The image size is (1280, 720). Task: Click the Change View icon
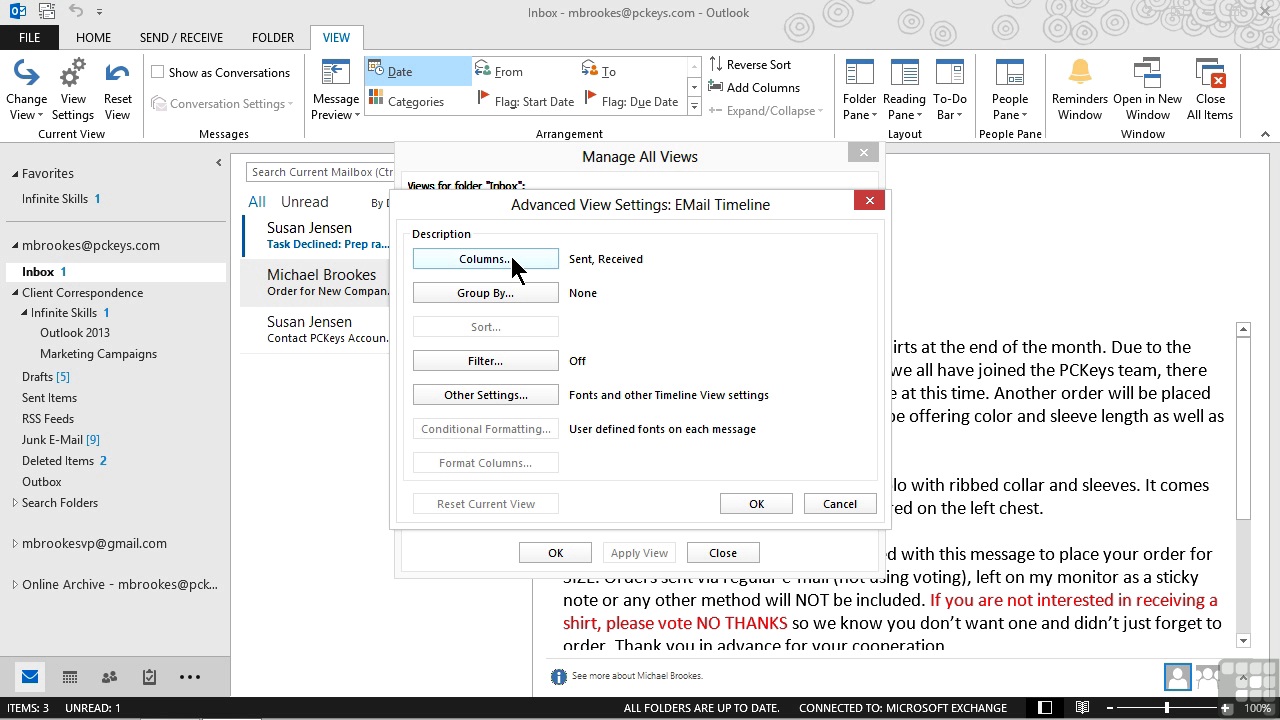[x=26, y=74]
